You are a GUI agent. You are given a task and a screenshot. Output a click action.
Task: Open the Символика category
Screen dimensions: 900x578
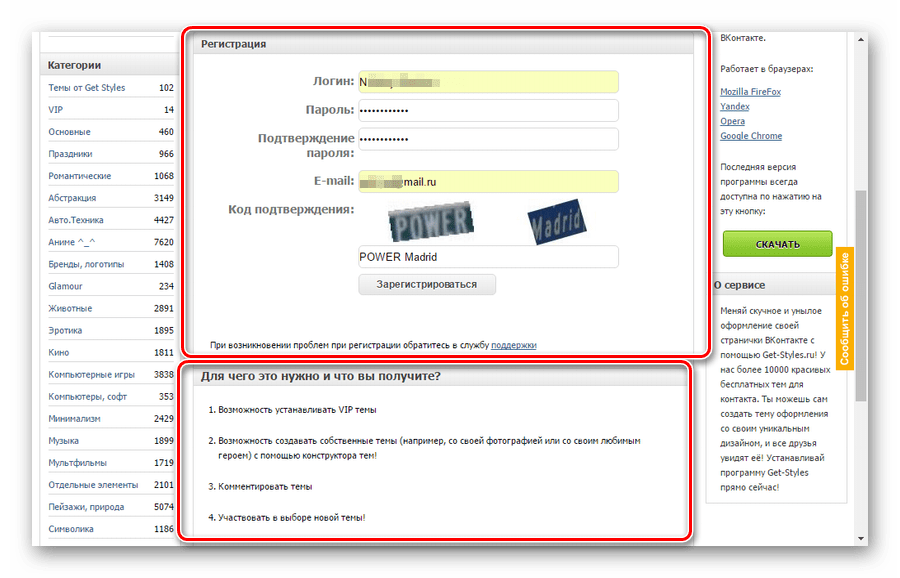(71, 529)
